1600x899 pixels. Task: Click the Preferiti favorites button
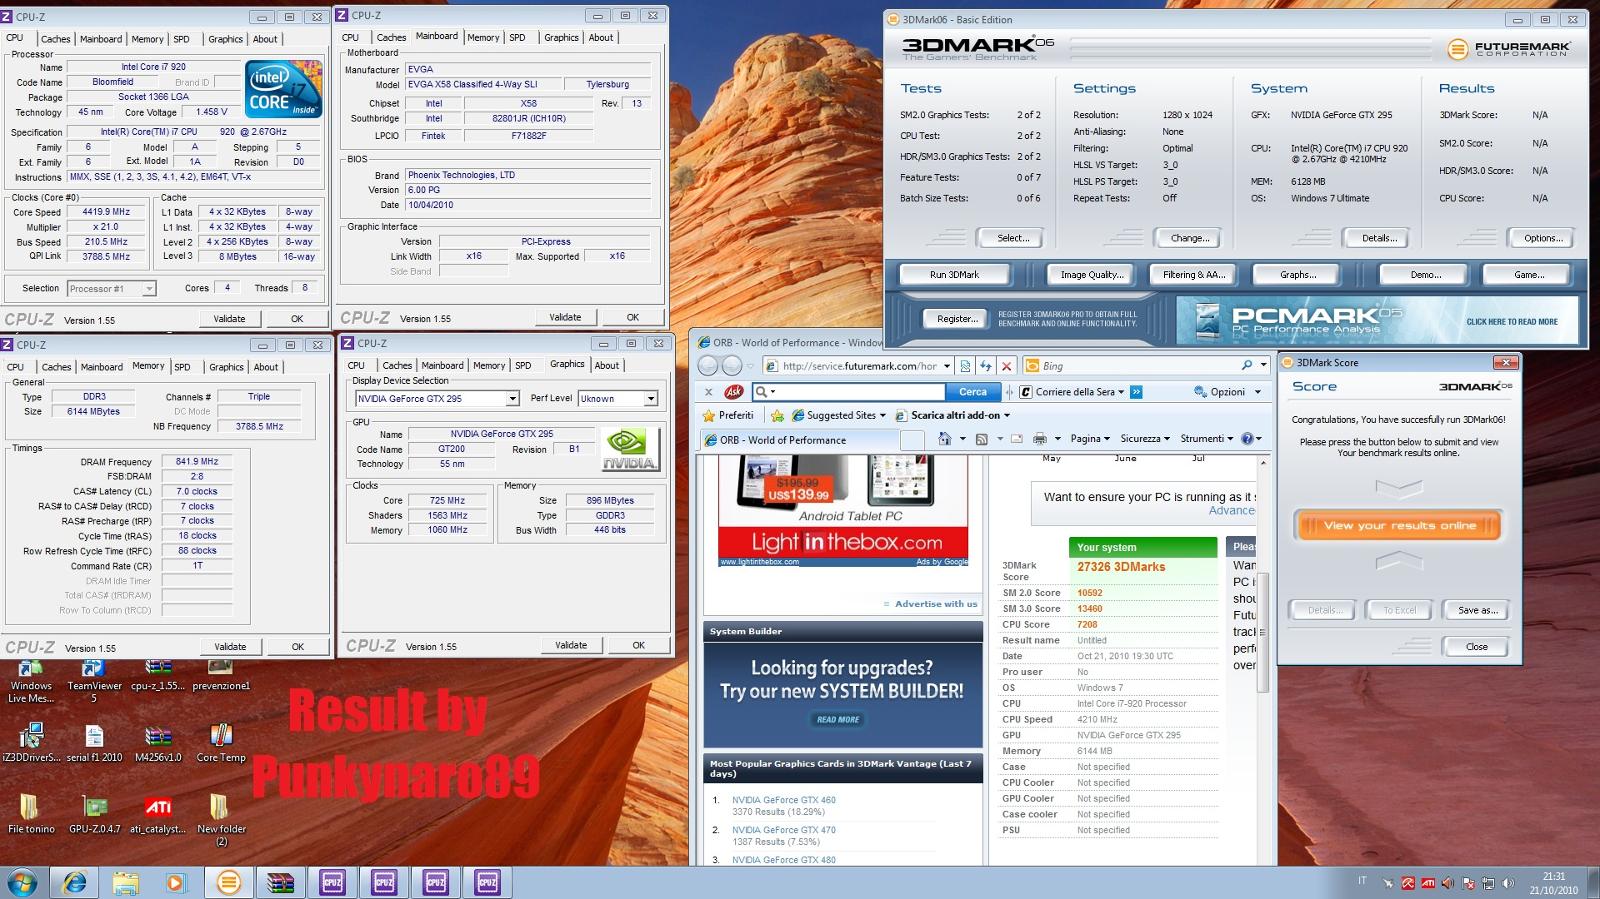(x=729, y=415)
